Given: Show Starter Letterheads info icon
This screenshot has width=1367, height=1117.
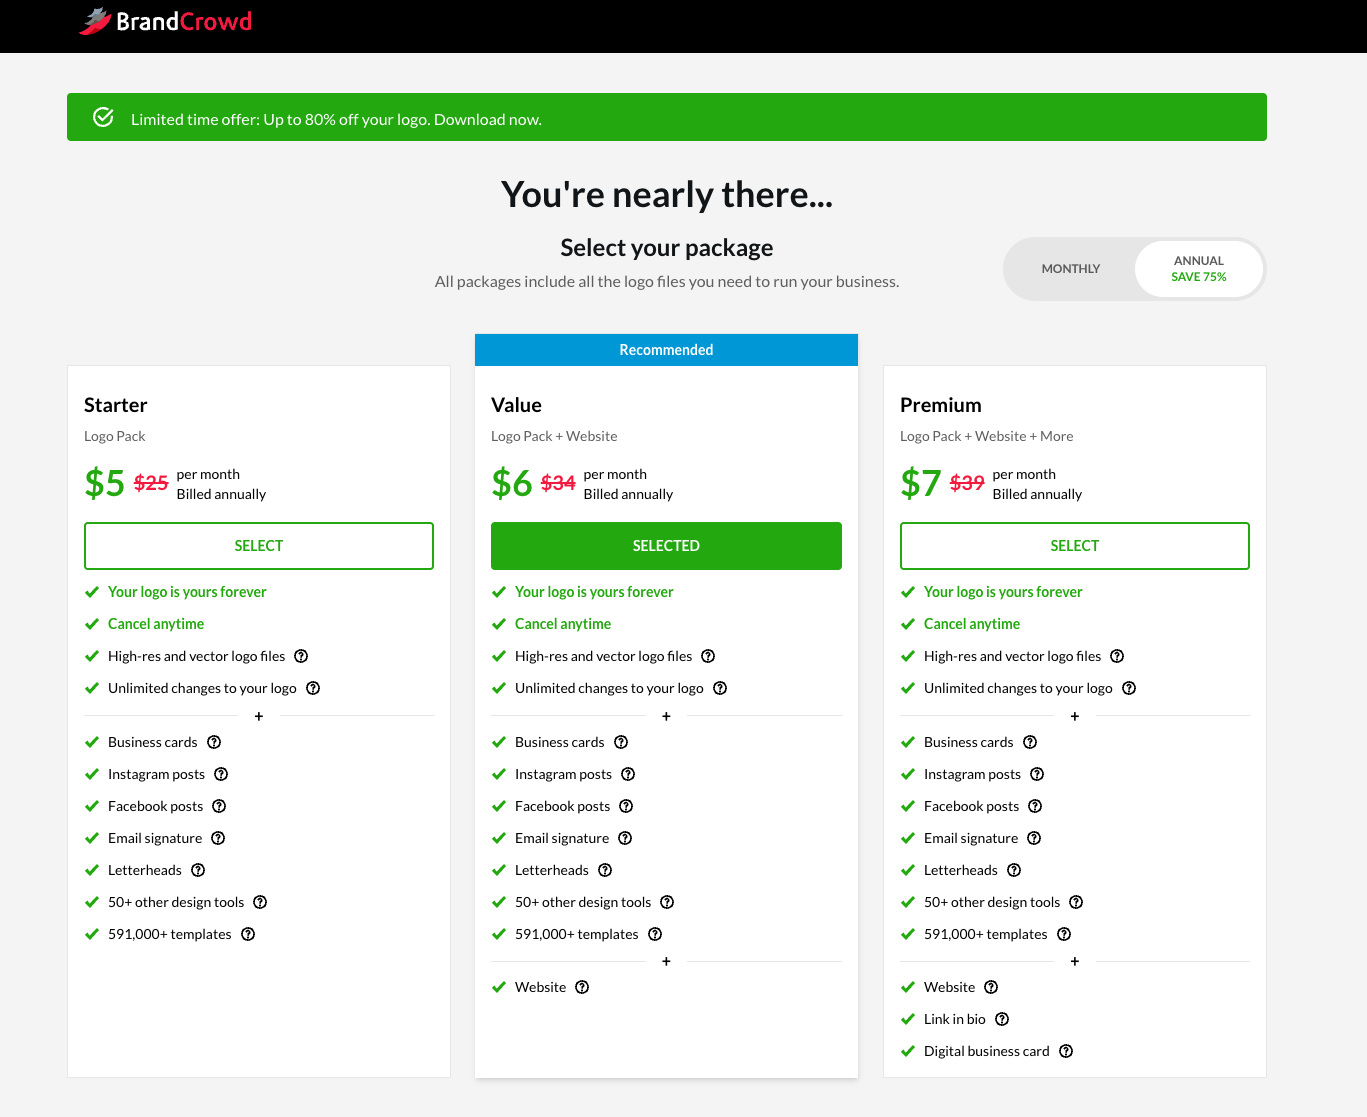Looking at the screenshot, I should 198,870.
